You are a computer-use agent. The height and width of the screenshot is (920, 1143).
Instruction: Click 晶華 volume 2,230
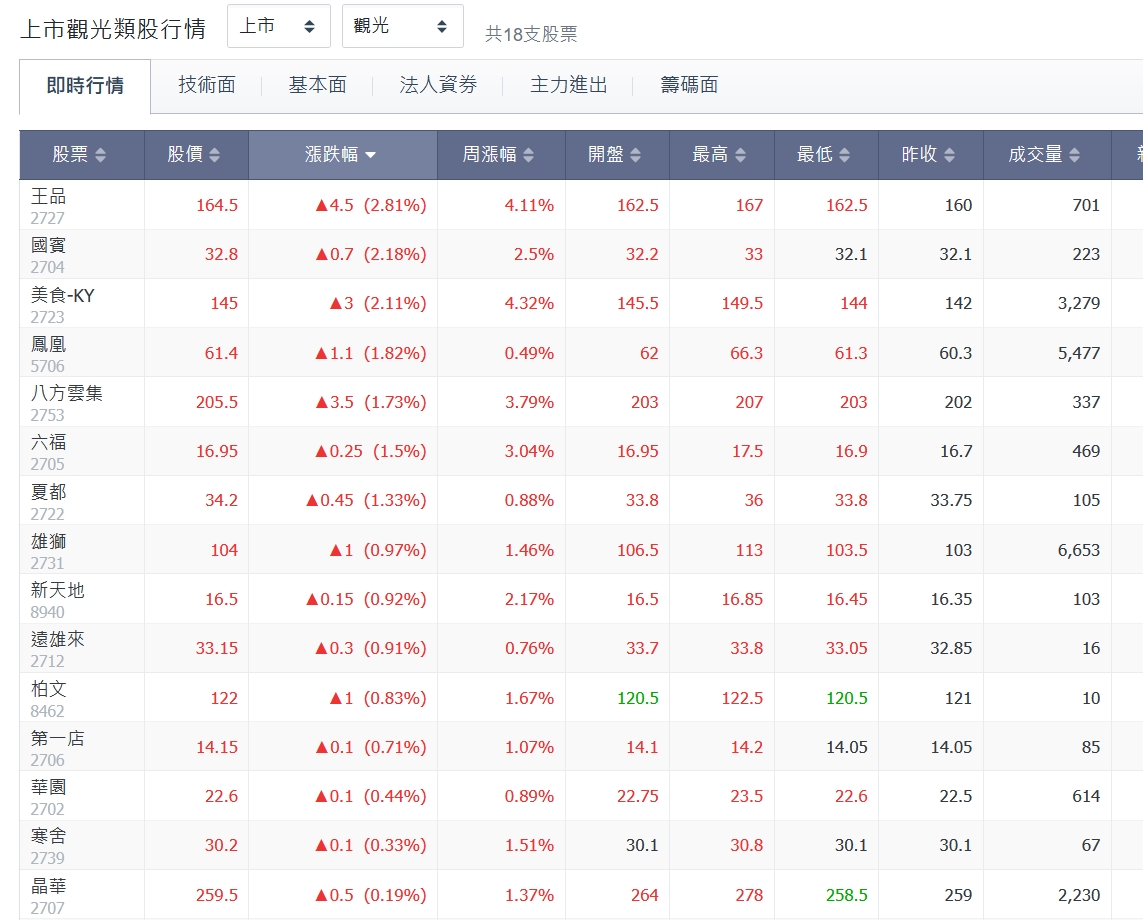(1079, 895)
